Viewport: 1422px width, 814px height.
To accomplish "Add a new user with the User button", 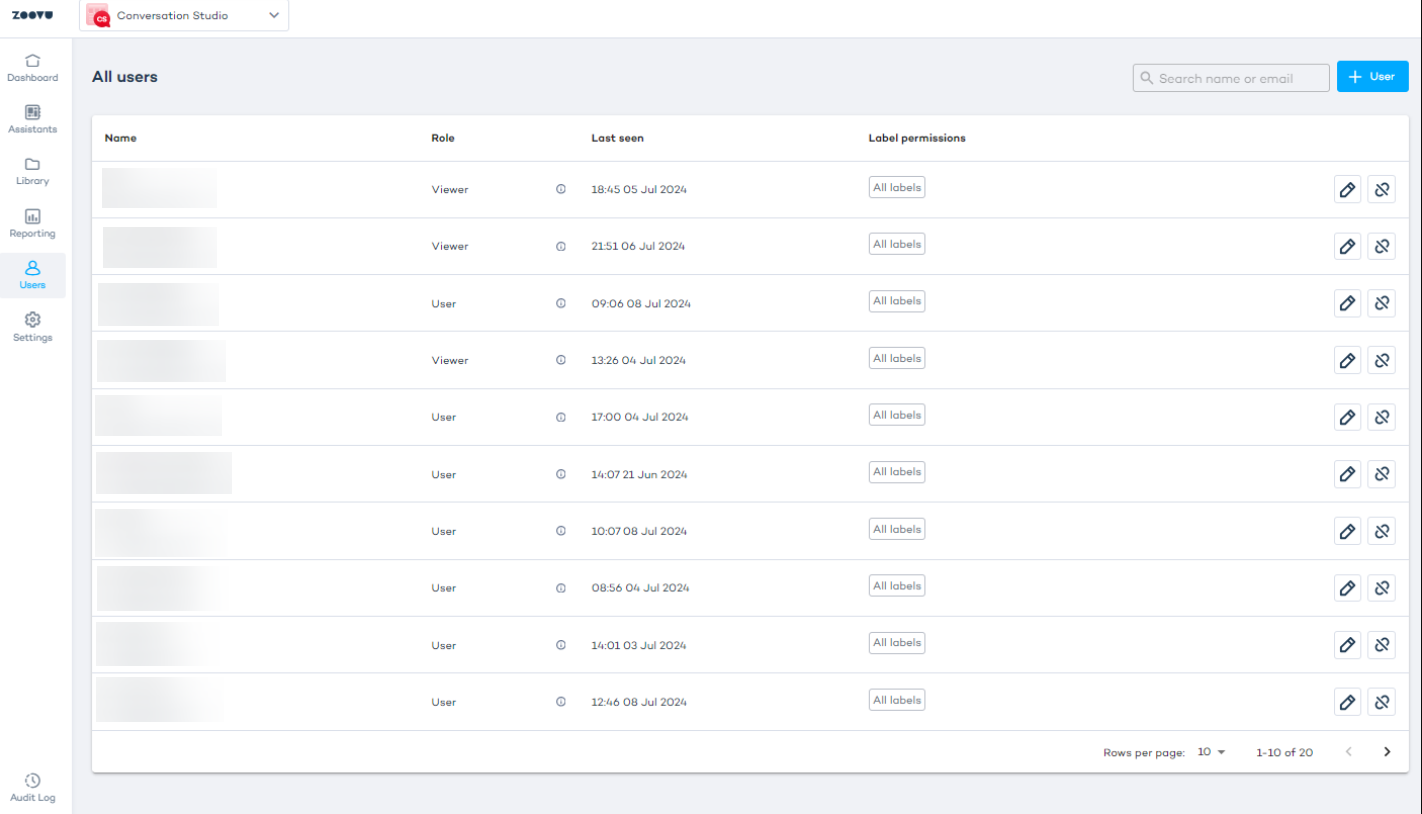I will click(x=1372, y=77).
